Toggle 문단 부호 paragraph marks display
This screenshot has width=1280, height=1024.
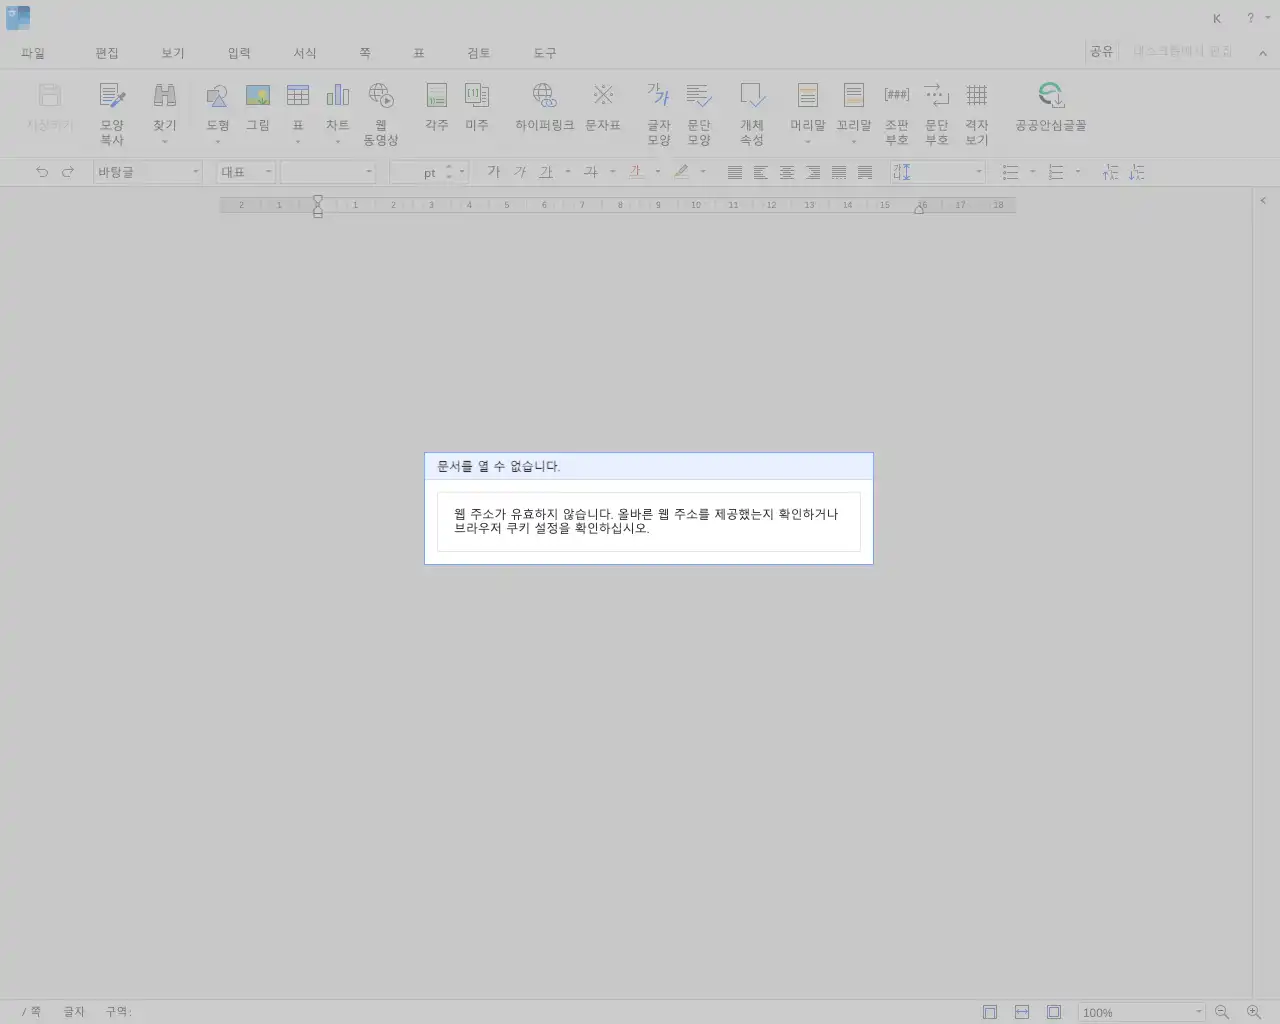(x=937, y=96)
